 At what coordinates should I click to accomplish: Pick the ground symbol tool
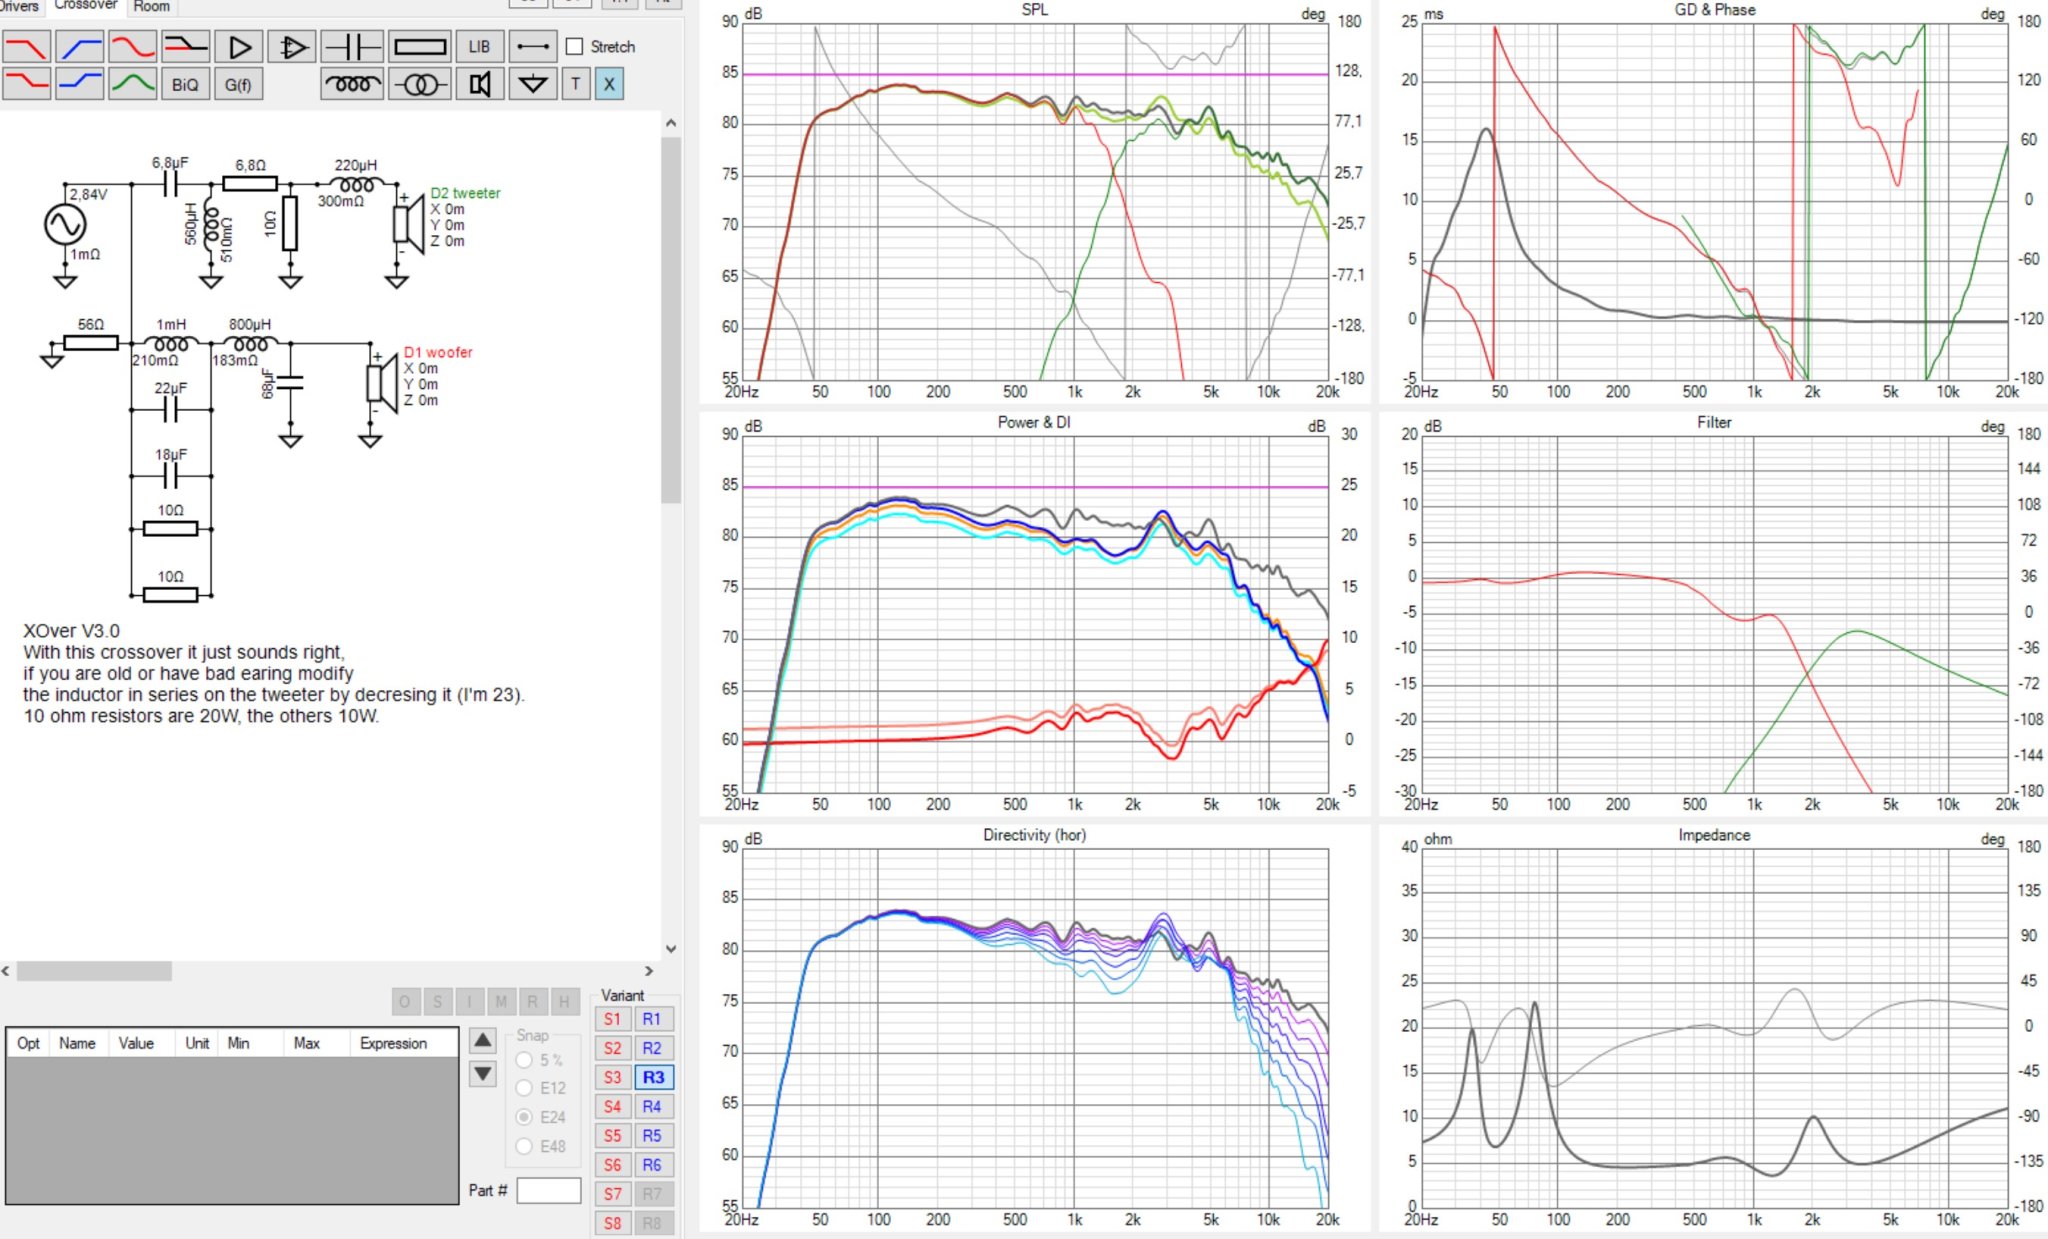[533, 84]
